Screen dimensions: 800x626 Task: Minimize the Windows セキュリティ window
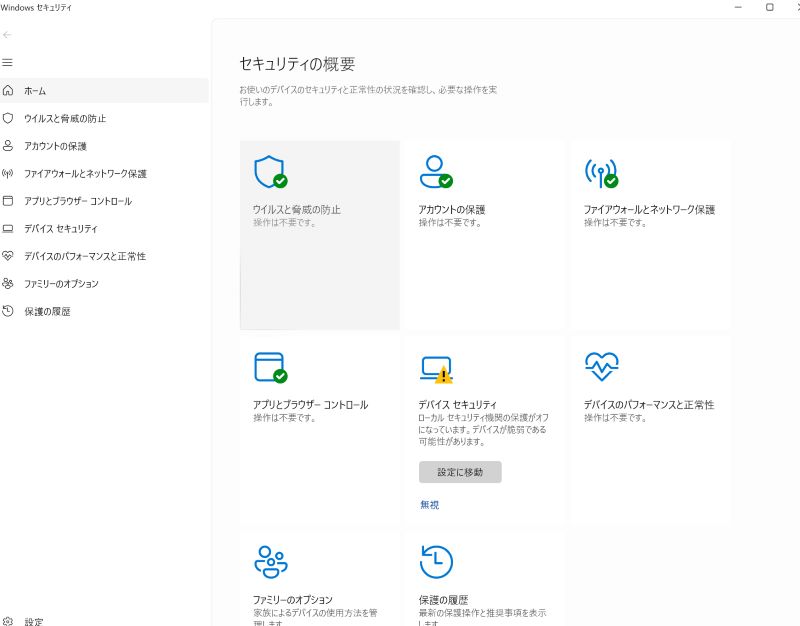coord(738,7)
